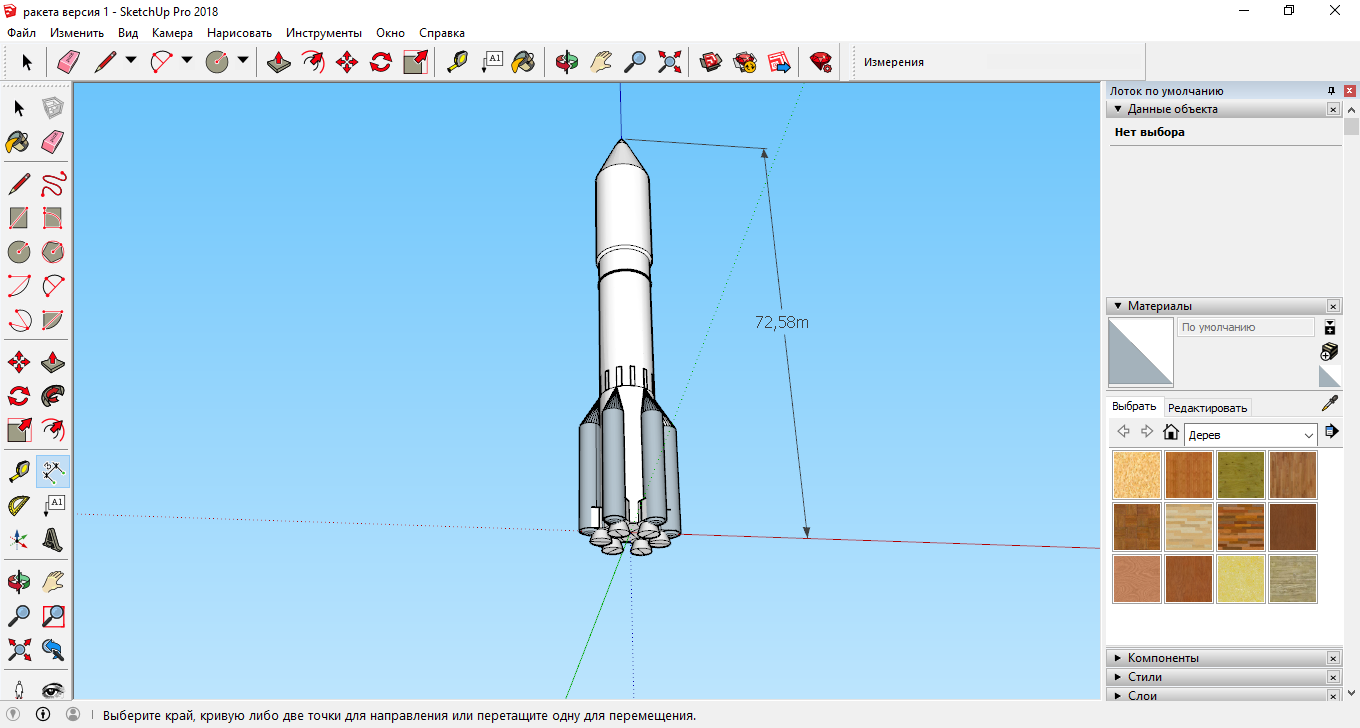The height and width of the screenshot is (728, 1360).
Task: Open the Extension Warehouse ruby icon
Action: point(821,63)
